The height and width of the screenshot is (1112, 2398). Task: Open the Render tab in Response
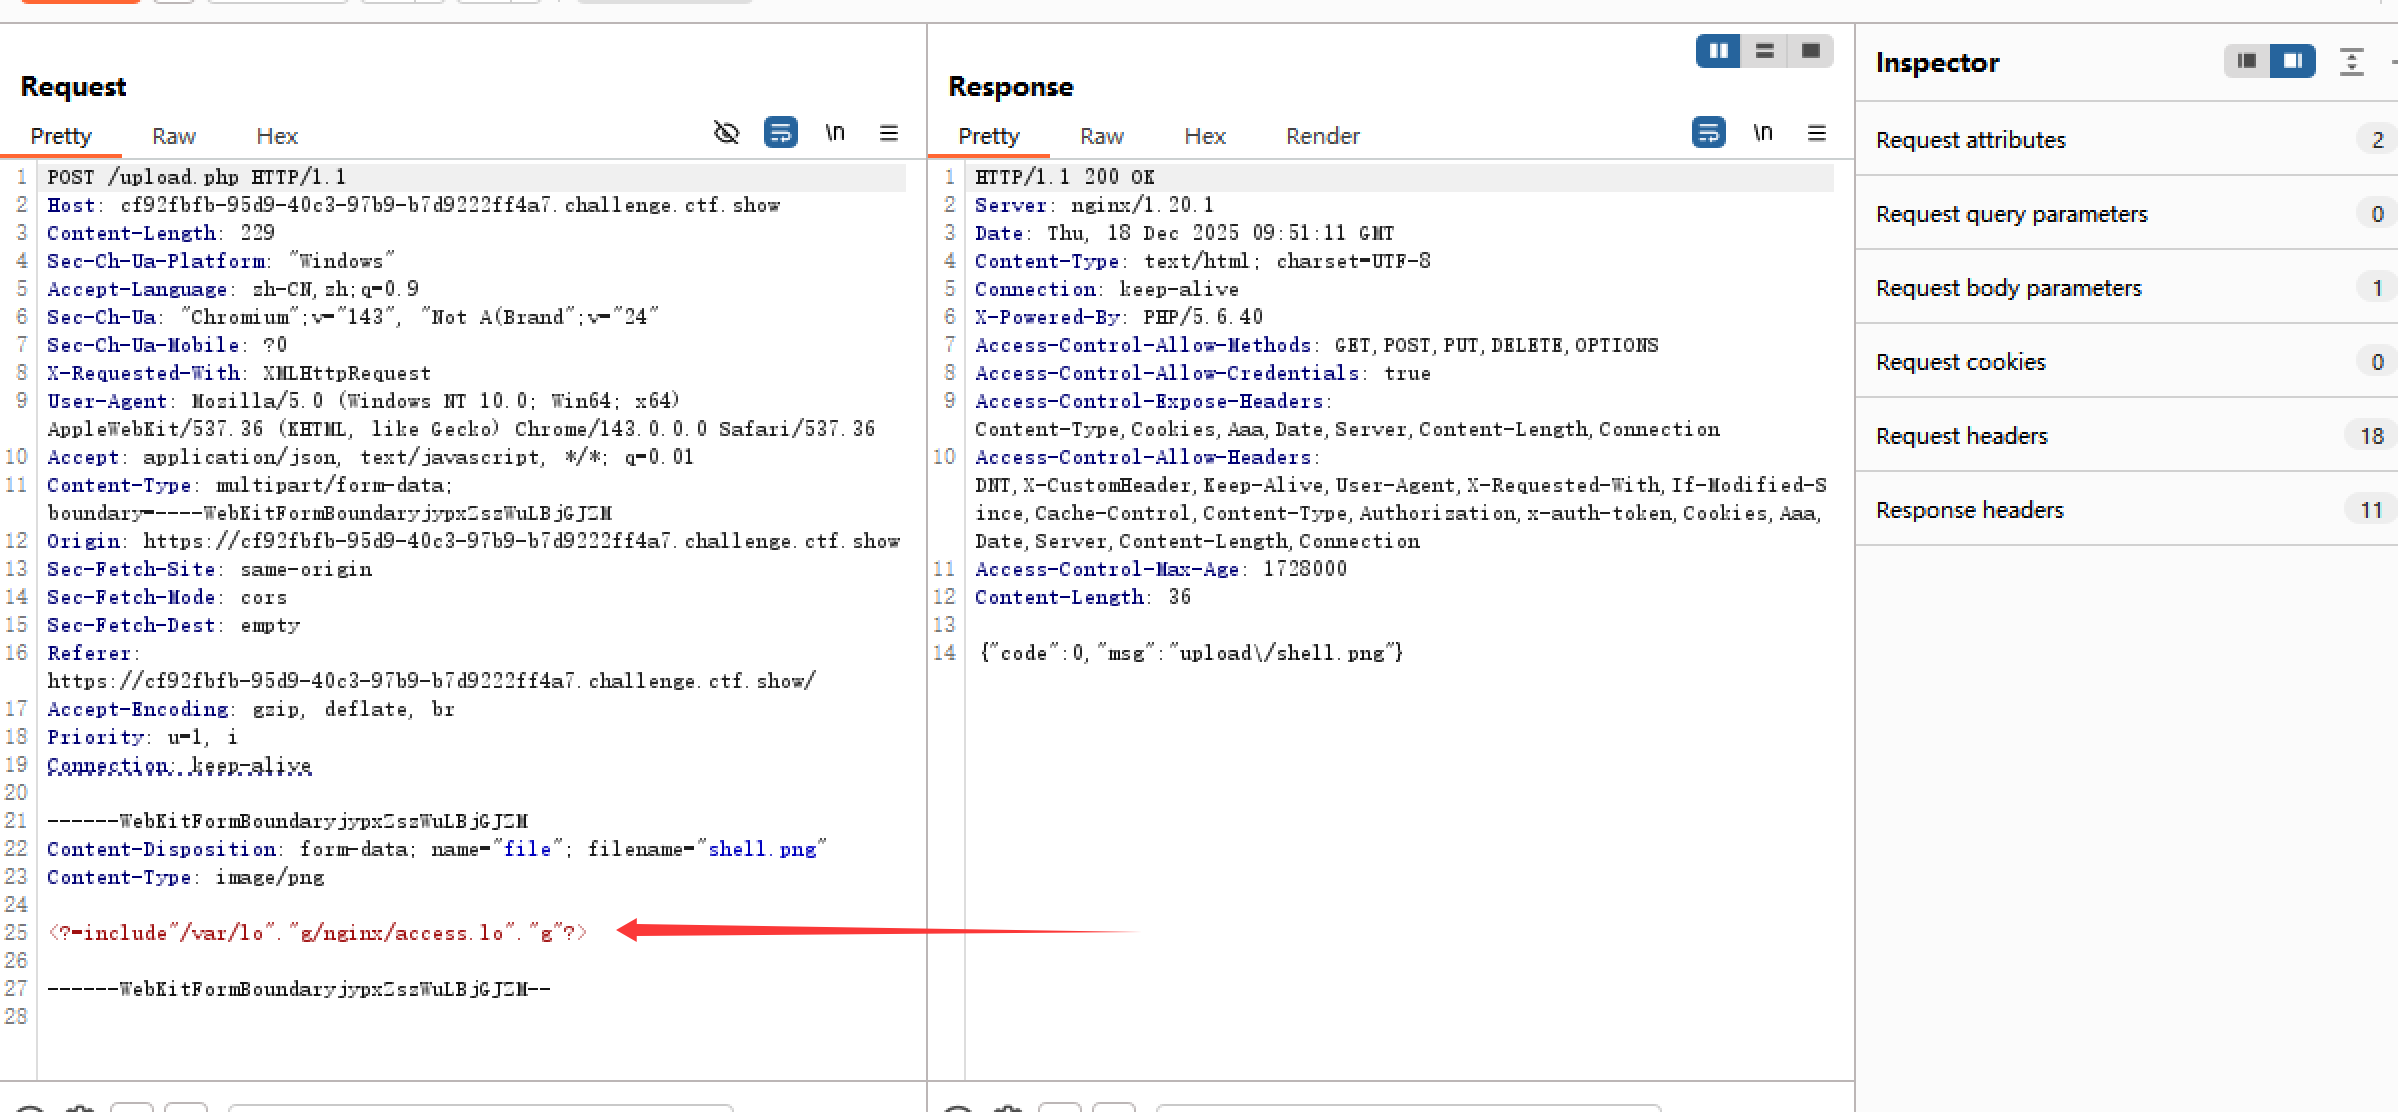click(1322, 136)
